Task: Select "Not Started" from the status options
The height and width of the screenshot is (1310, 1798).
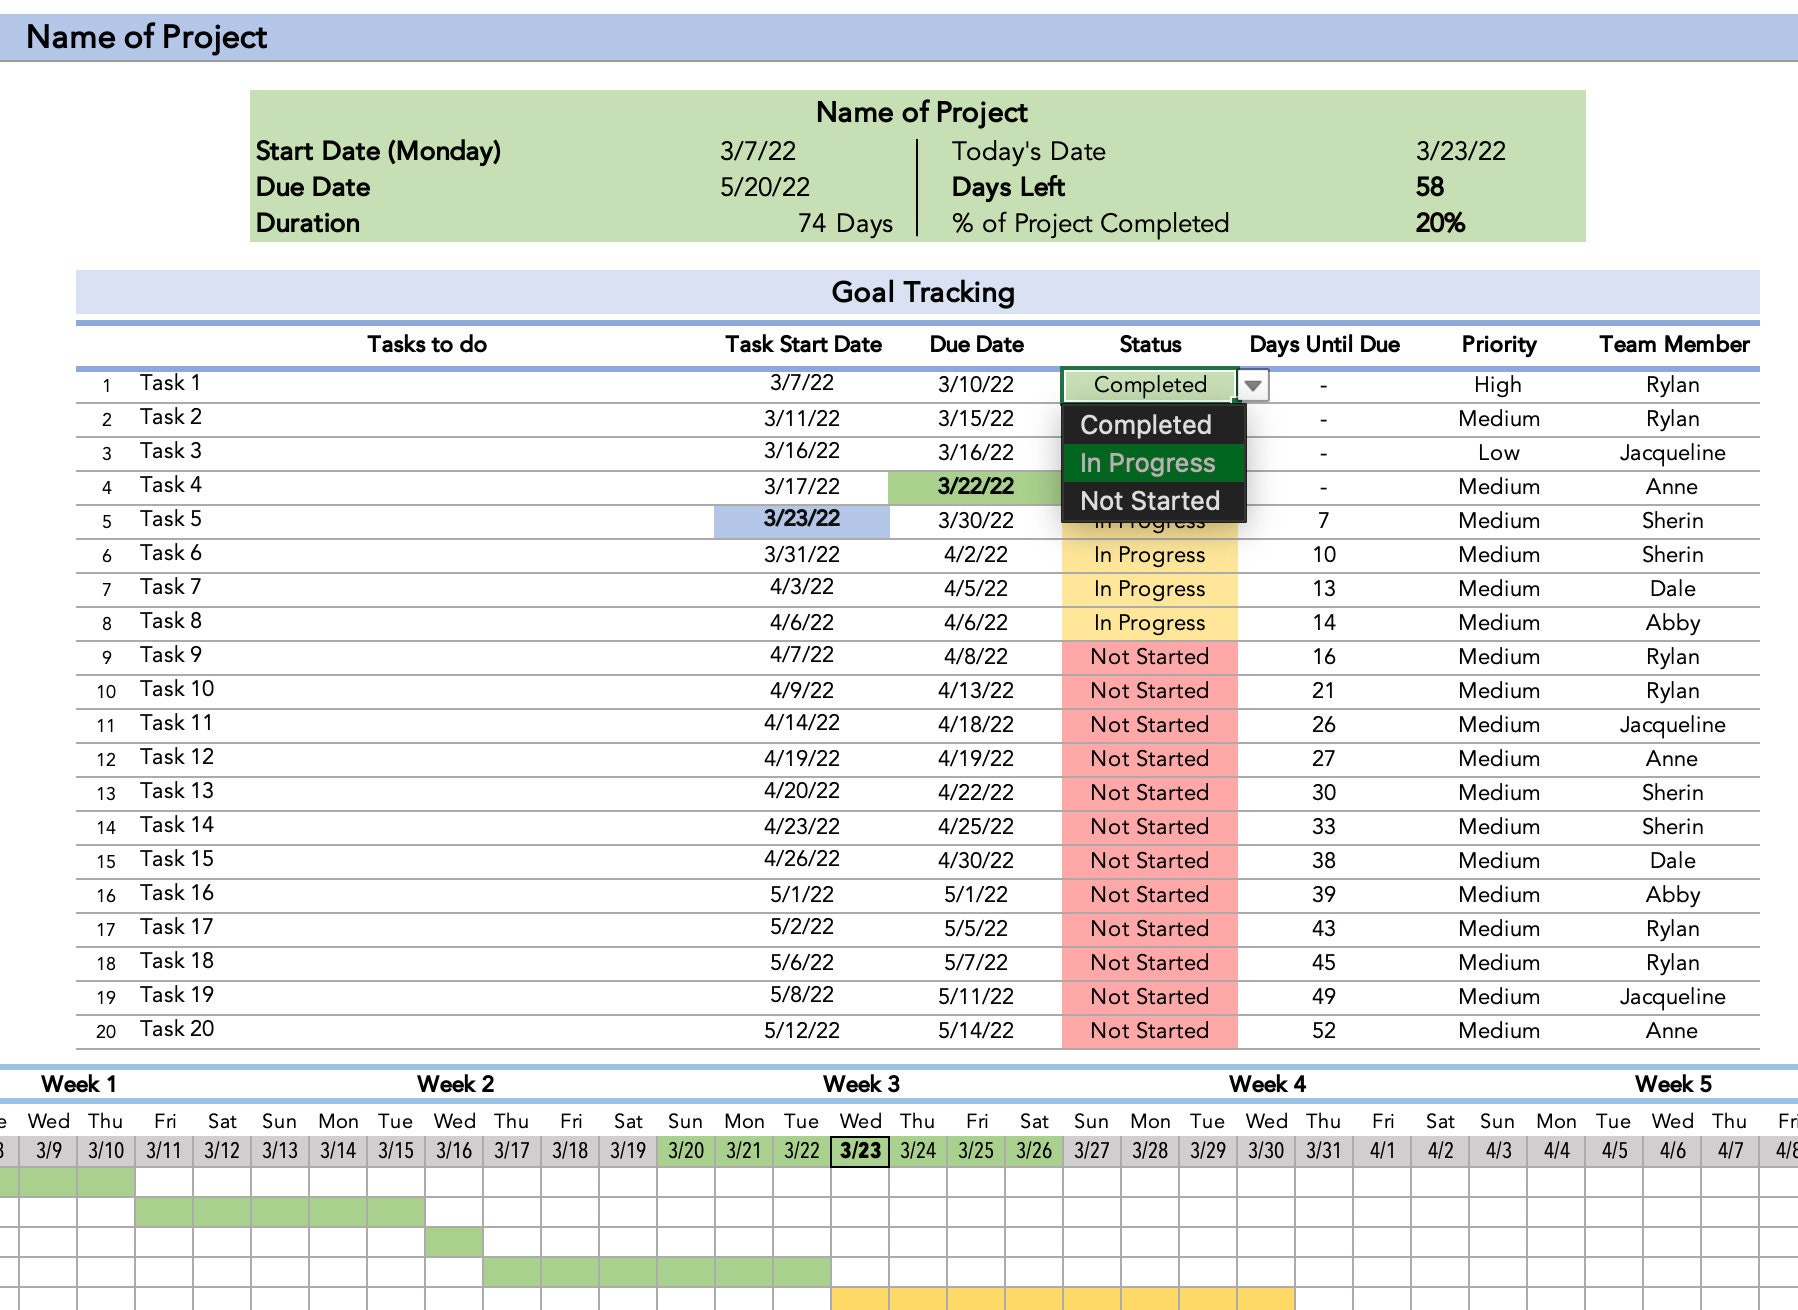Action: click(x=1150, y=501)
